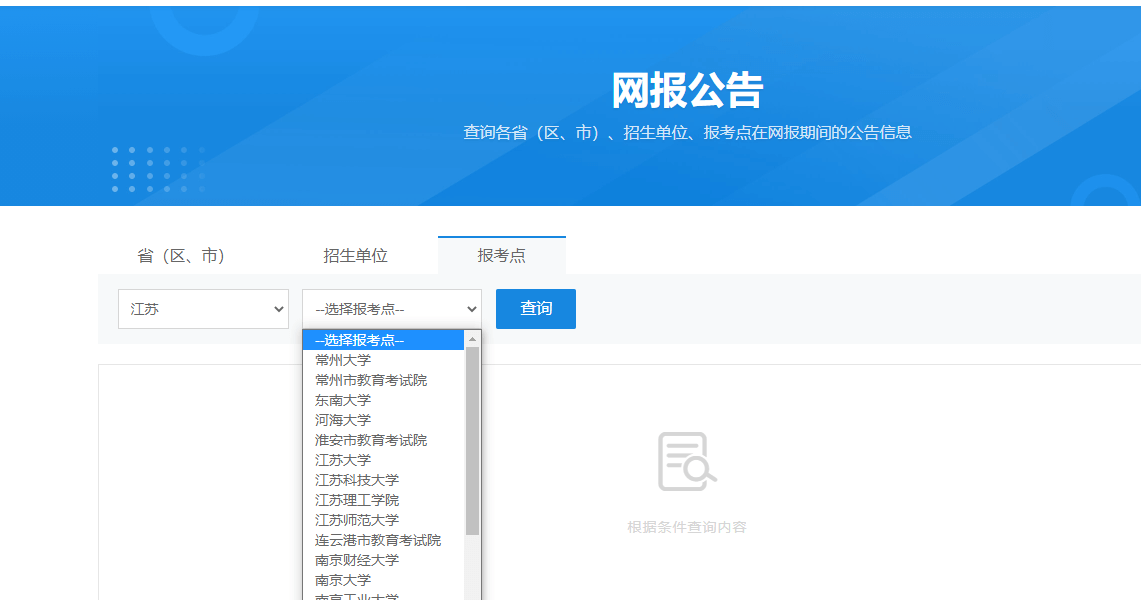This screenshot has height=600, width=1141.
Task: Pick 南京财经大学 from the list
Action: [357, 560]
